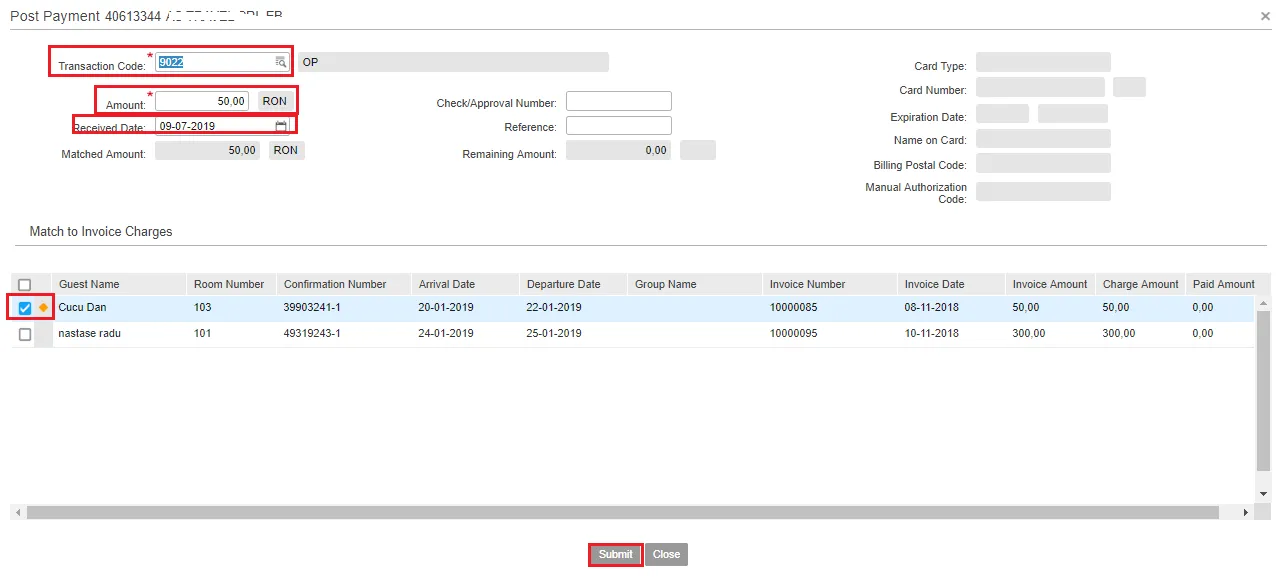
Task: Click confirmation number 49319243-1
Action: 312,334
